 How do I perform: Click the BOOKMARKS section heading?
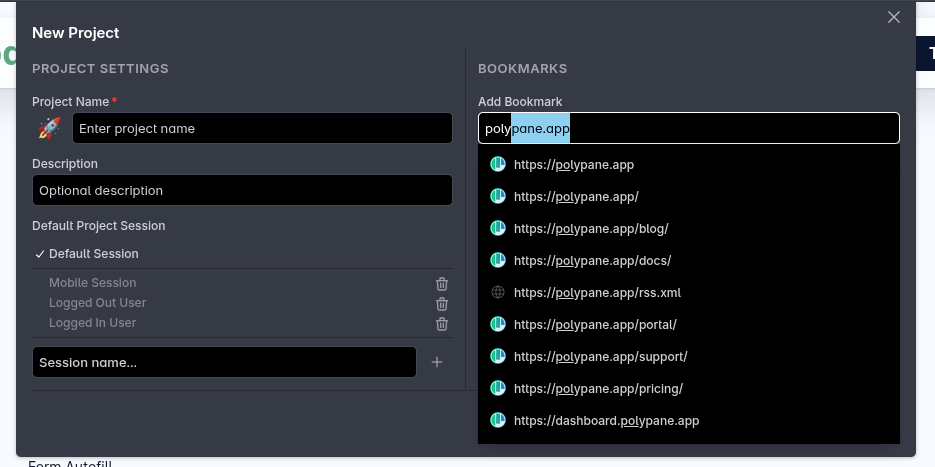[522, 69]
